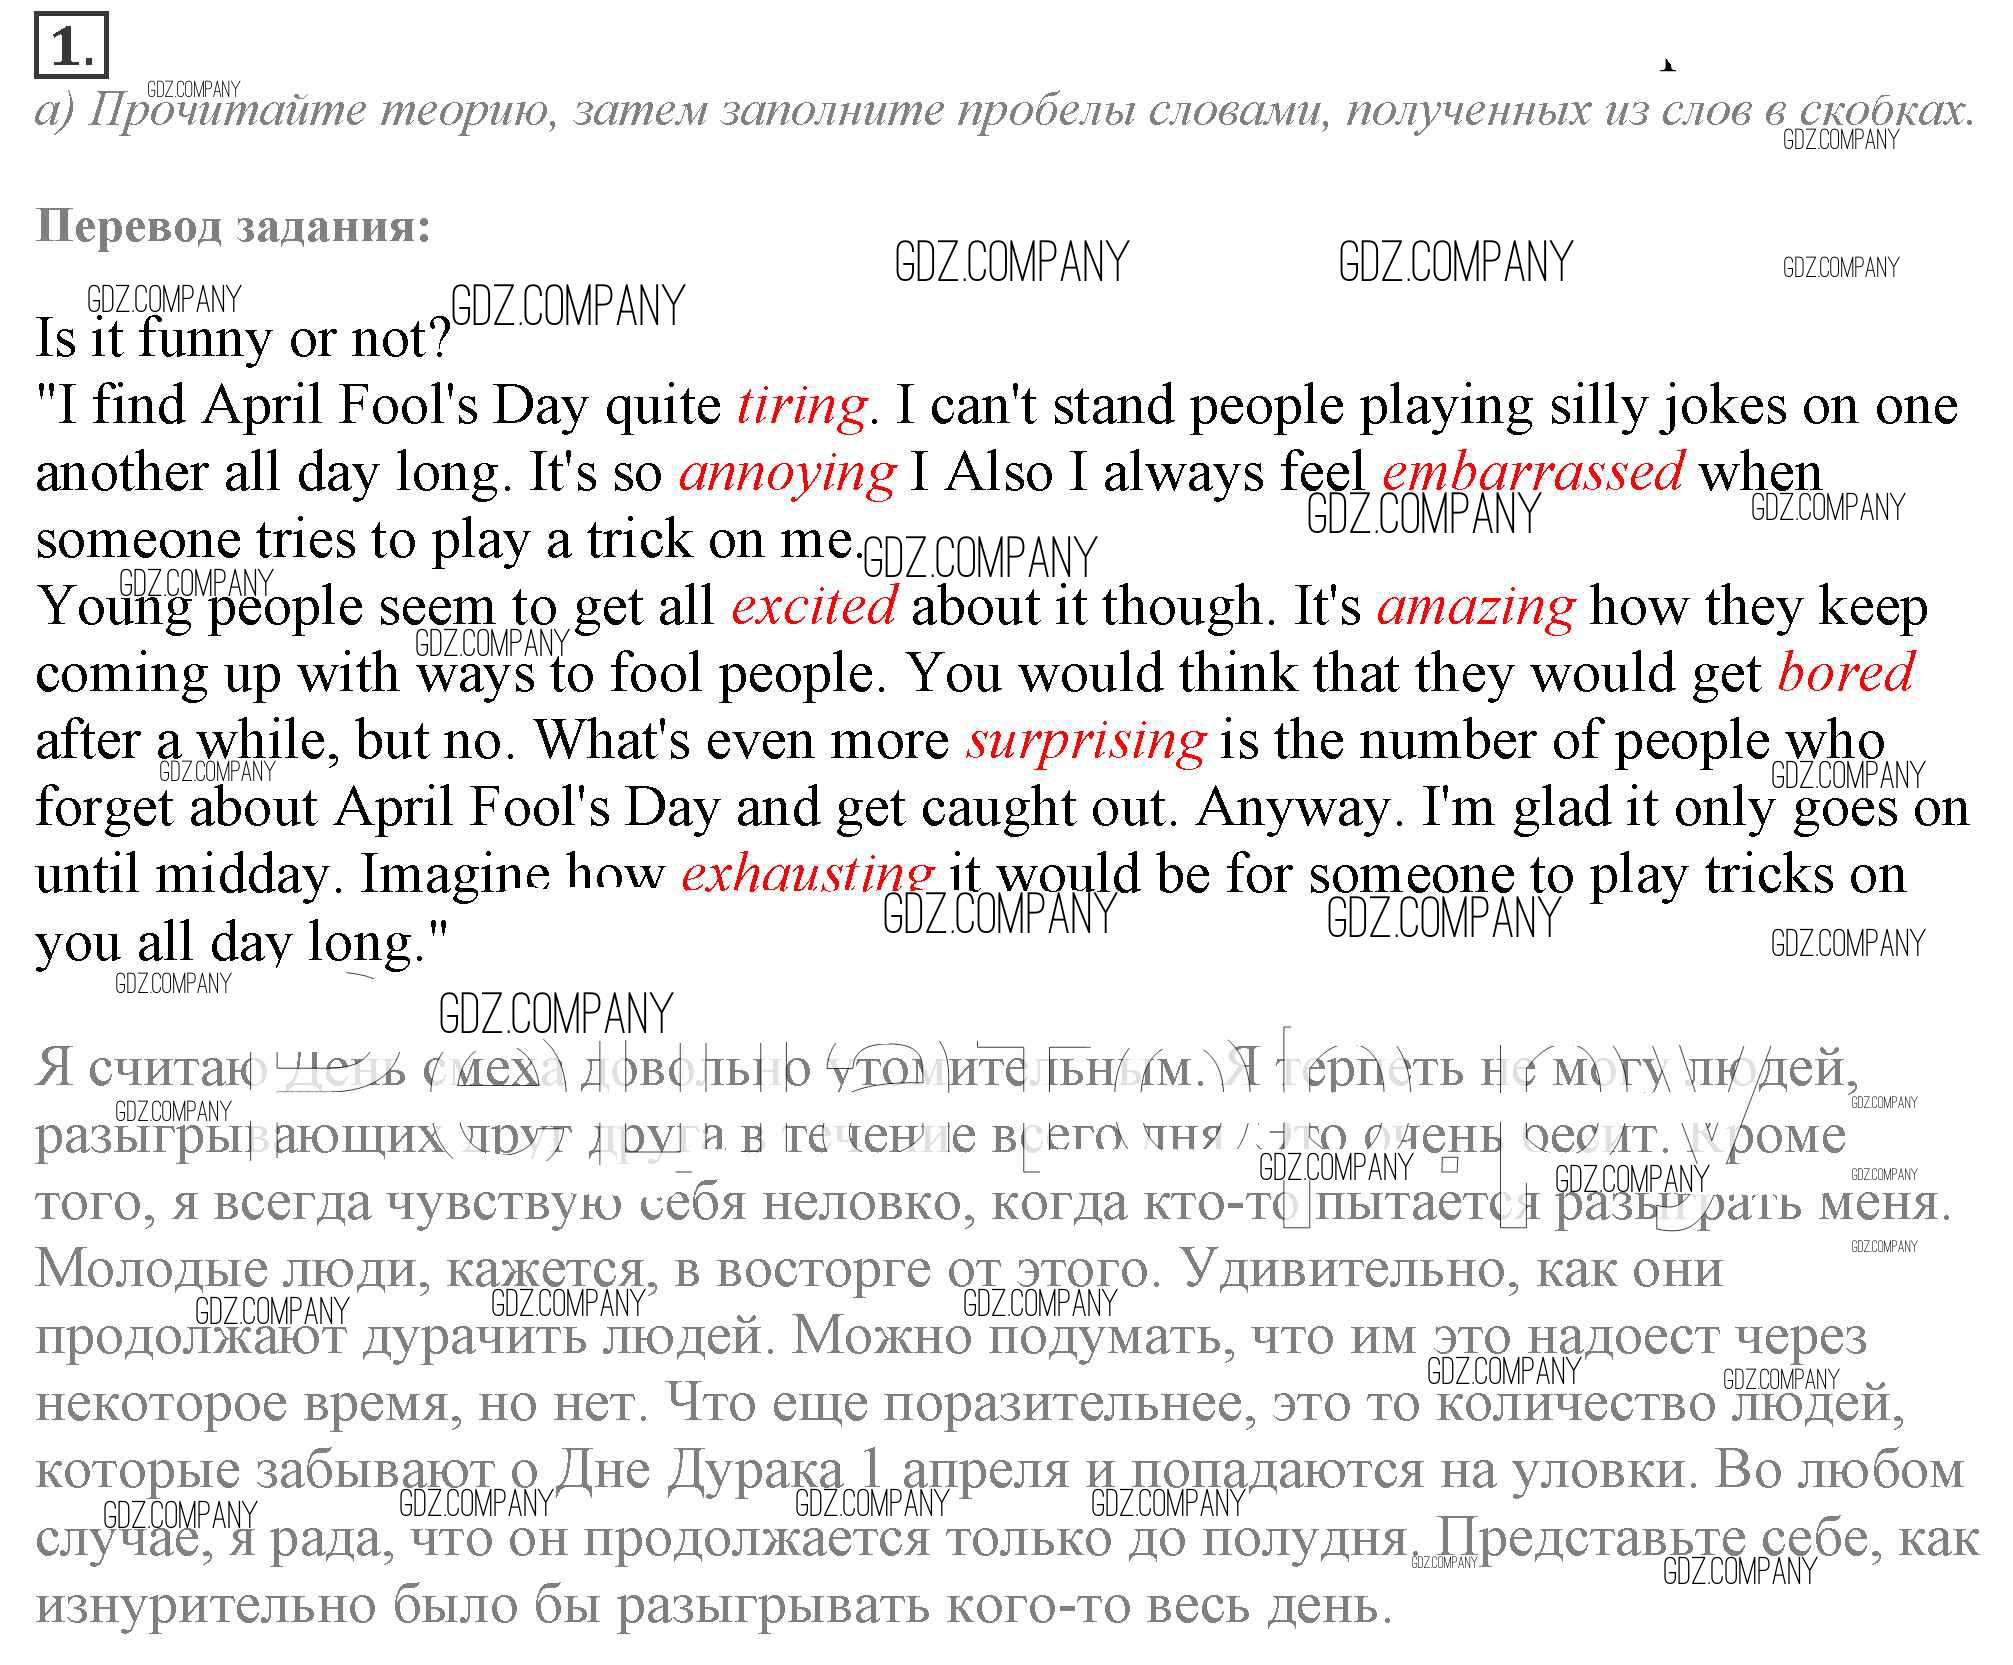This screenshot has width=2013, height=1665.
Task: Click the red word "excited"
Action: 813,607
